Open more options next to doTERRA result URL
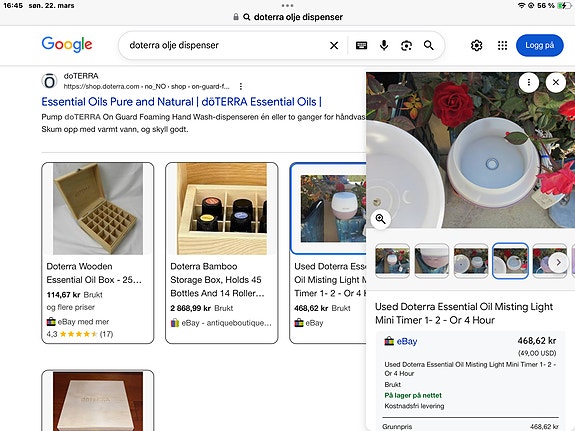Screen dimensions: 575x431 click(241, 87)
